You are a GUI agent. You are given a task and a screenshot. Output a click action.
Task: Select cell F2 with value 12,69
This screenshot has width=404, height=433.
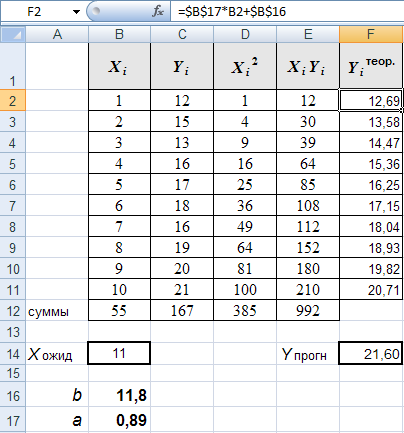point(371,100)
